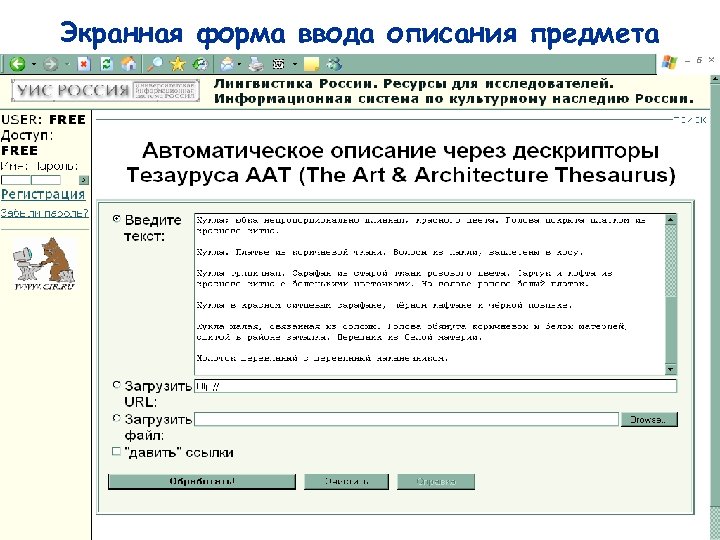
Task: Focus the URL input field
Action: pos(435,386)
